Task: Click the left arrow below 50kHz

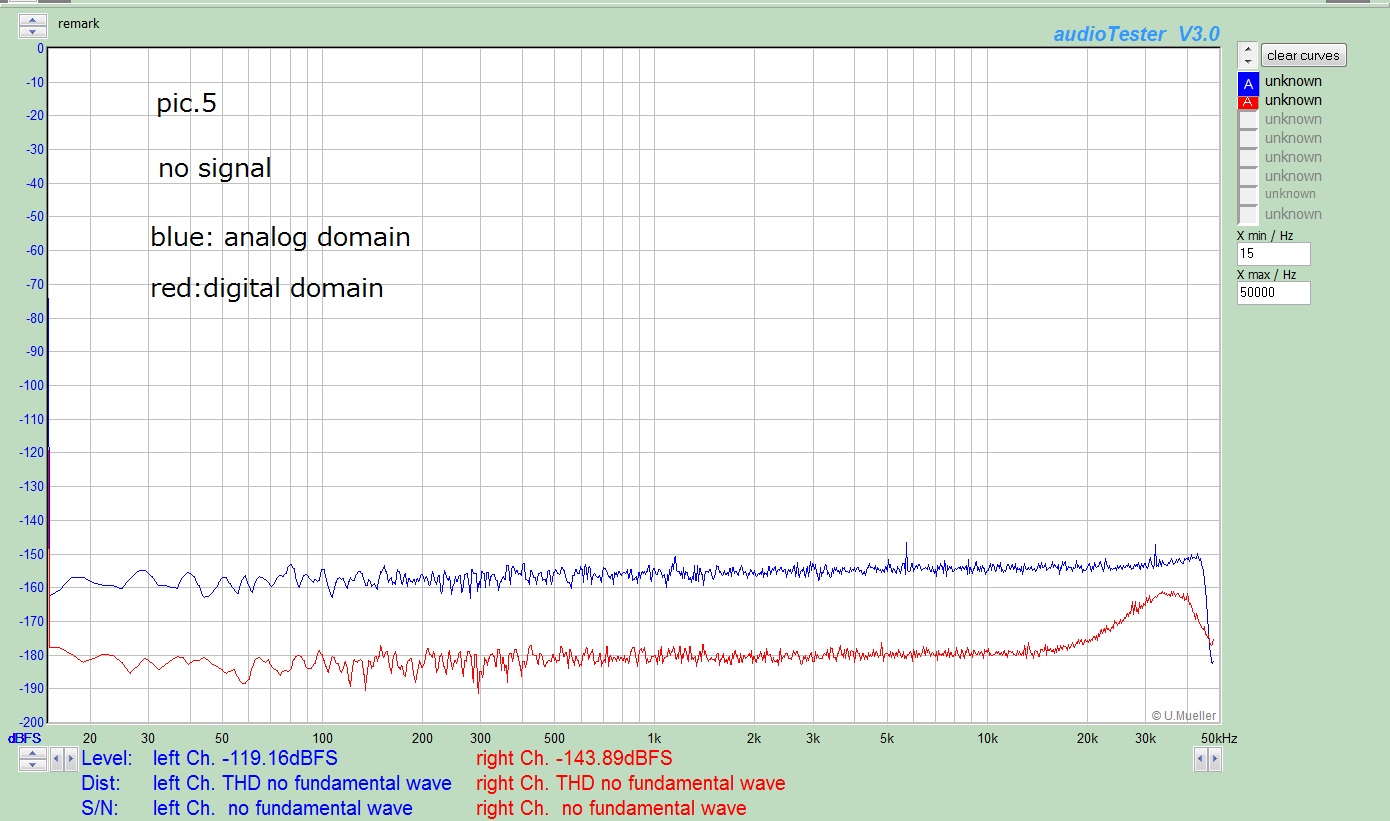Action: (1201, 759)
